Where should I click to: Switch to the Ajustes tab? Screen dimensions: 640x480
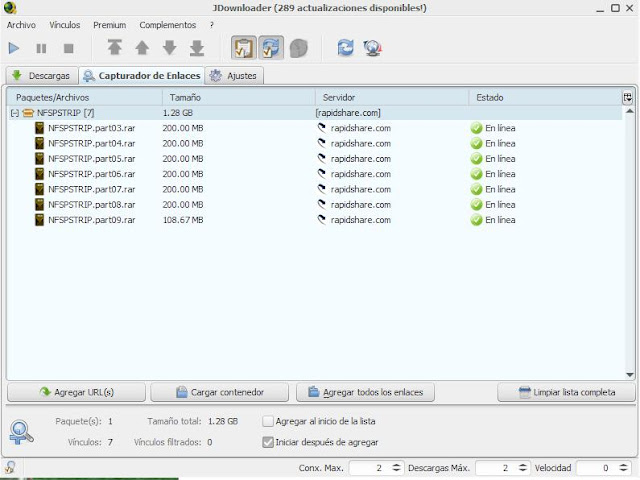tap(234, 76)
